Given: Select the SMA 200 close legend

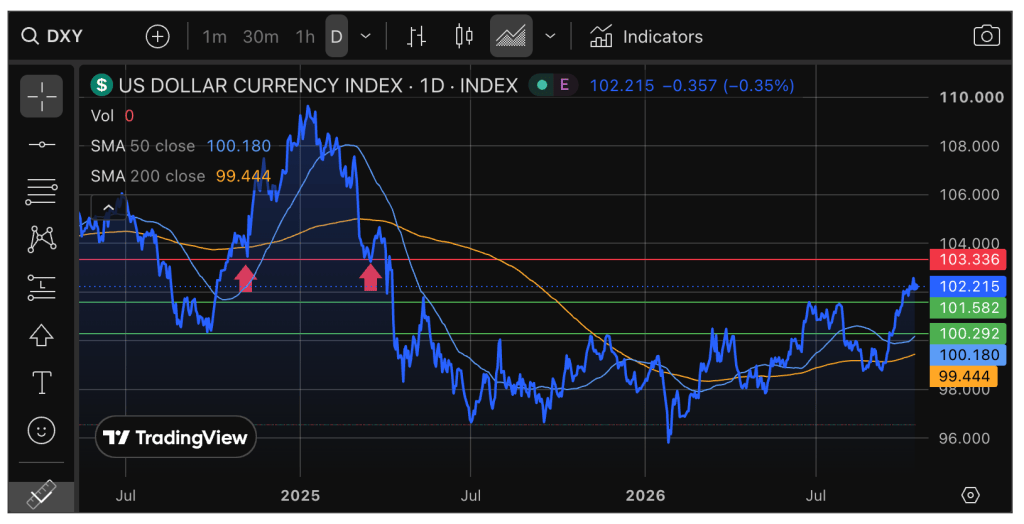Looking at the screenshot, I should 180,176.
